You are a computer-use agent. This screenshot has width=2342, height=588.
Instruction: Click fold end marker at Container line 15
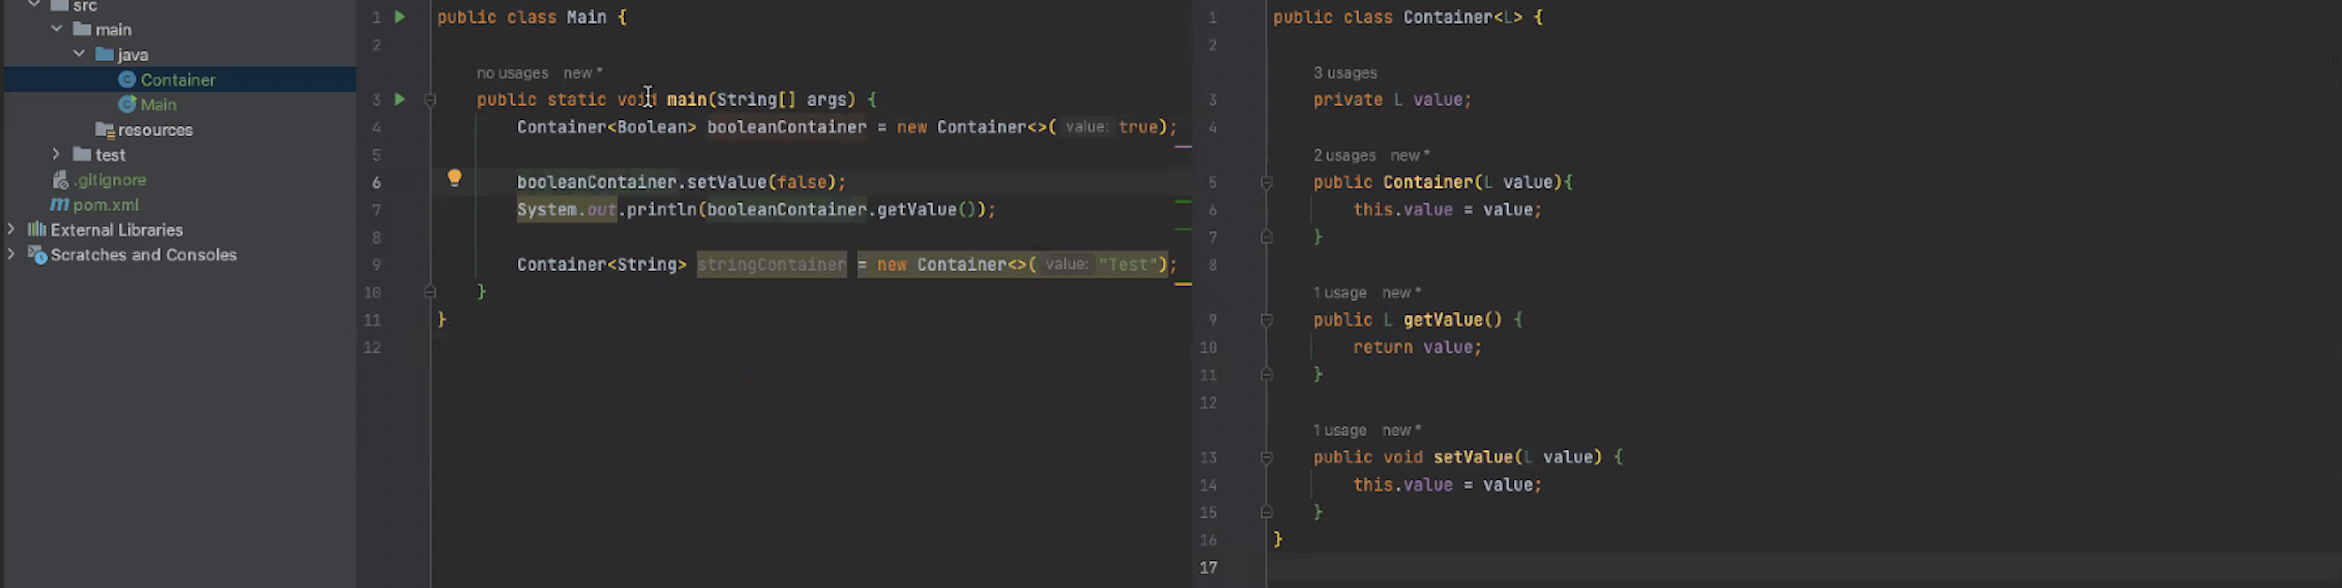(1266, 511)
